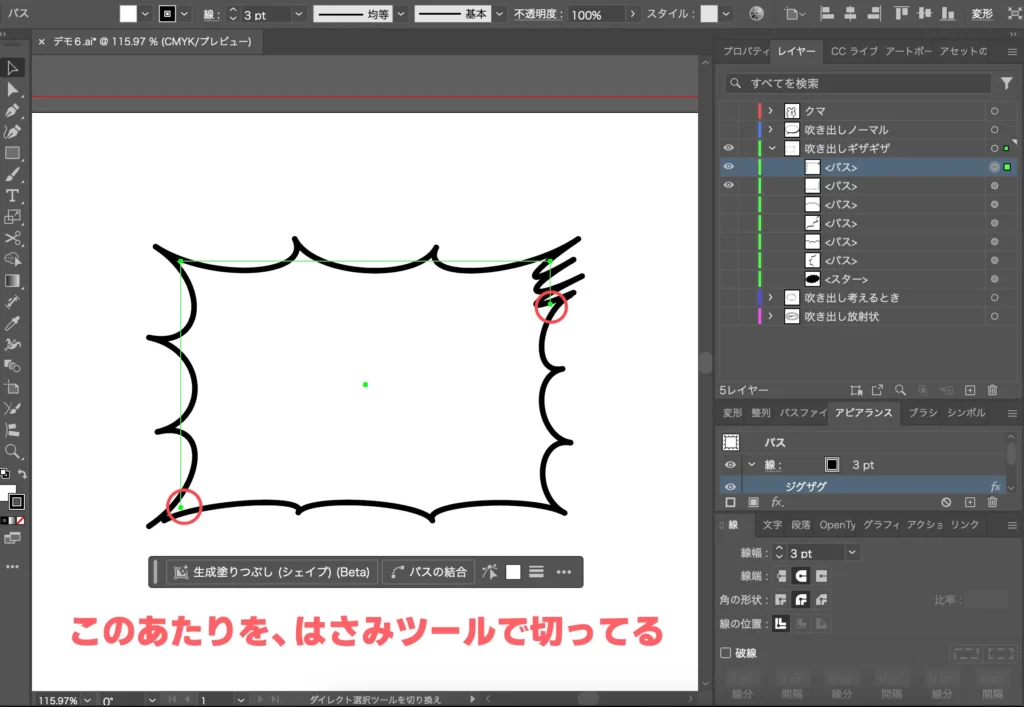
Task: Select the Scissors tool in the toolbar
Action: click(13, 238)
